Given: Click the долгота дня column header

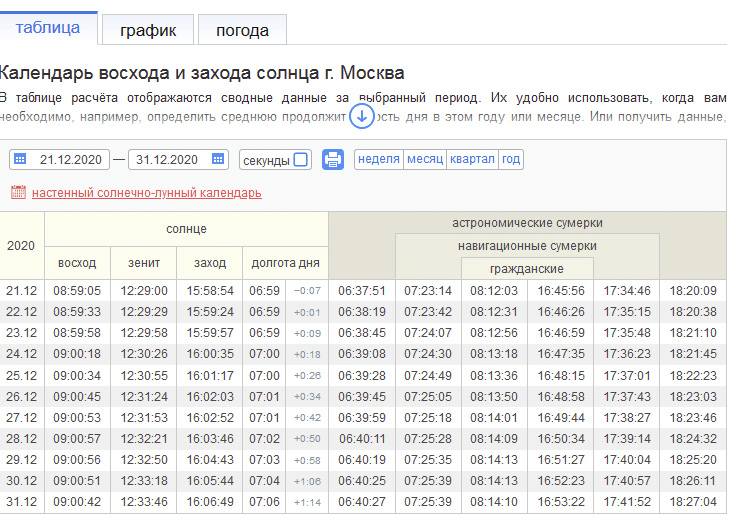Looking at the screenshot, I should (285, 263).
